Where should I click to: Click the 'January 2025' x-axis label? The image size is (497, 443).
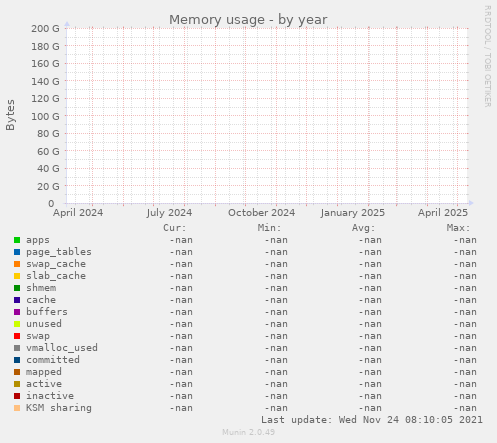click(353, 213)
